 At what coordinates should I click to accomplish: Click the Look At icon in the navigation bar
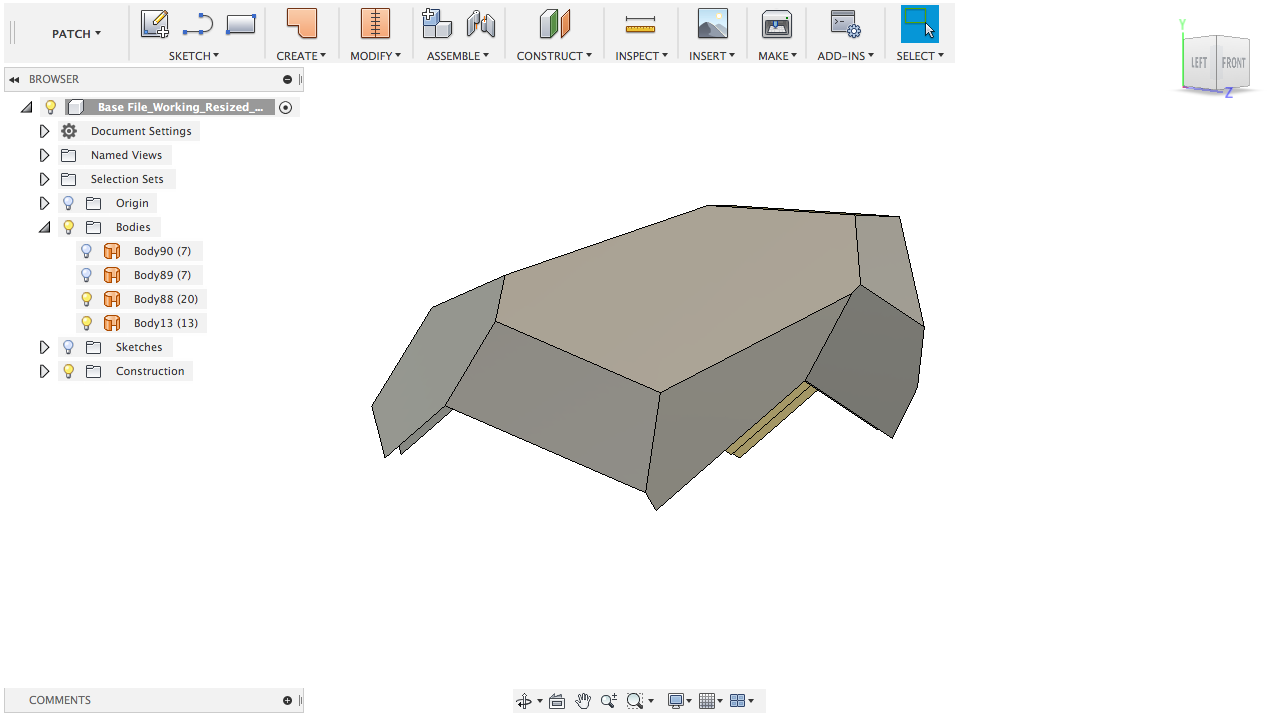click(557, 701)
